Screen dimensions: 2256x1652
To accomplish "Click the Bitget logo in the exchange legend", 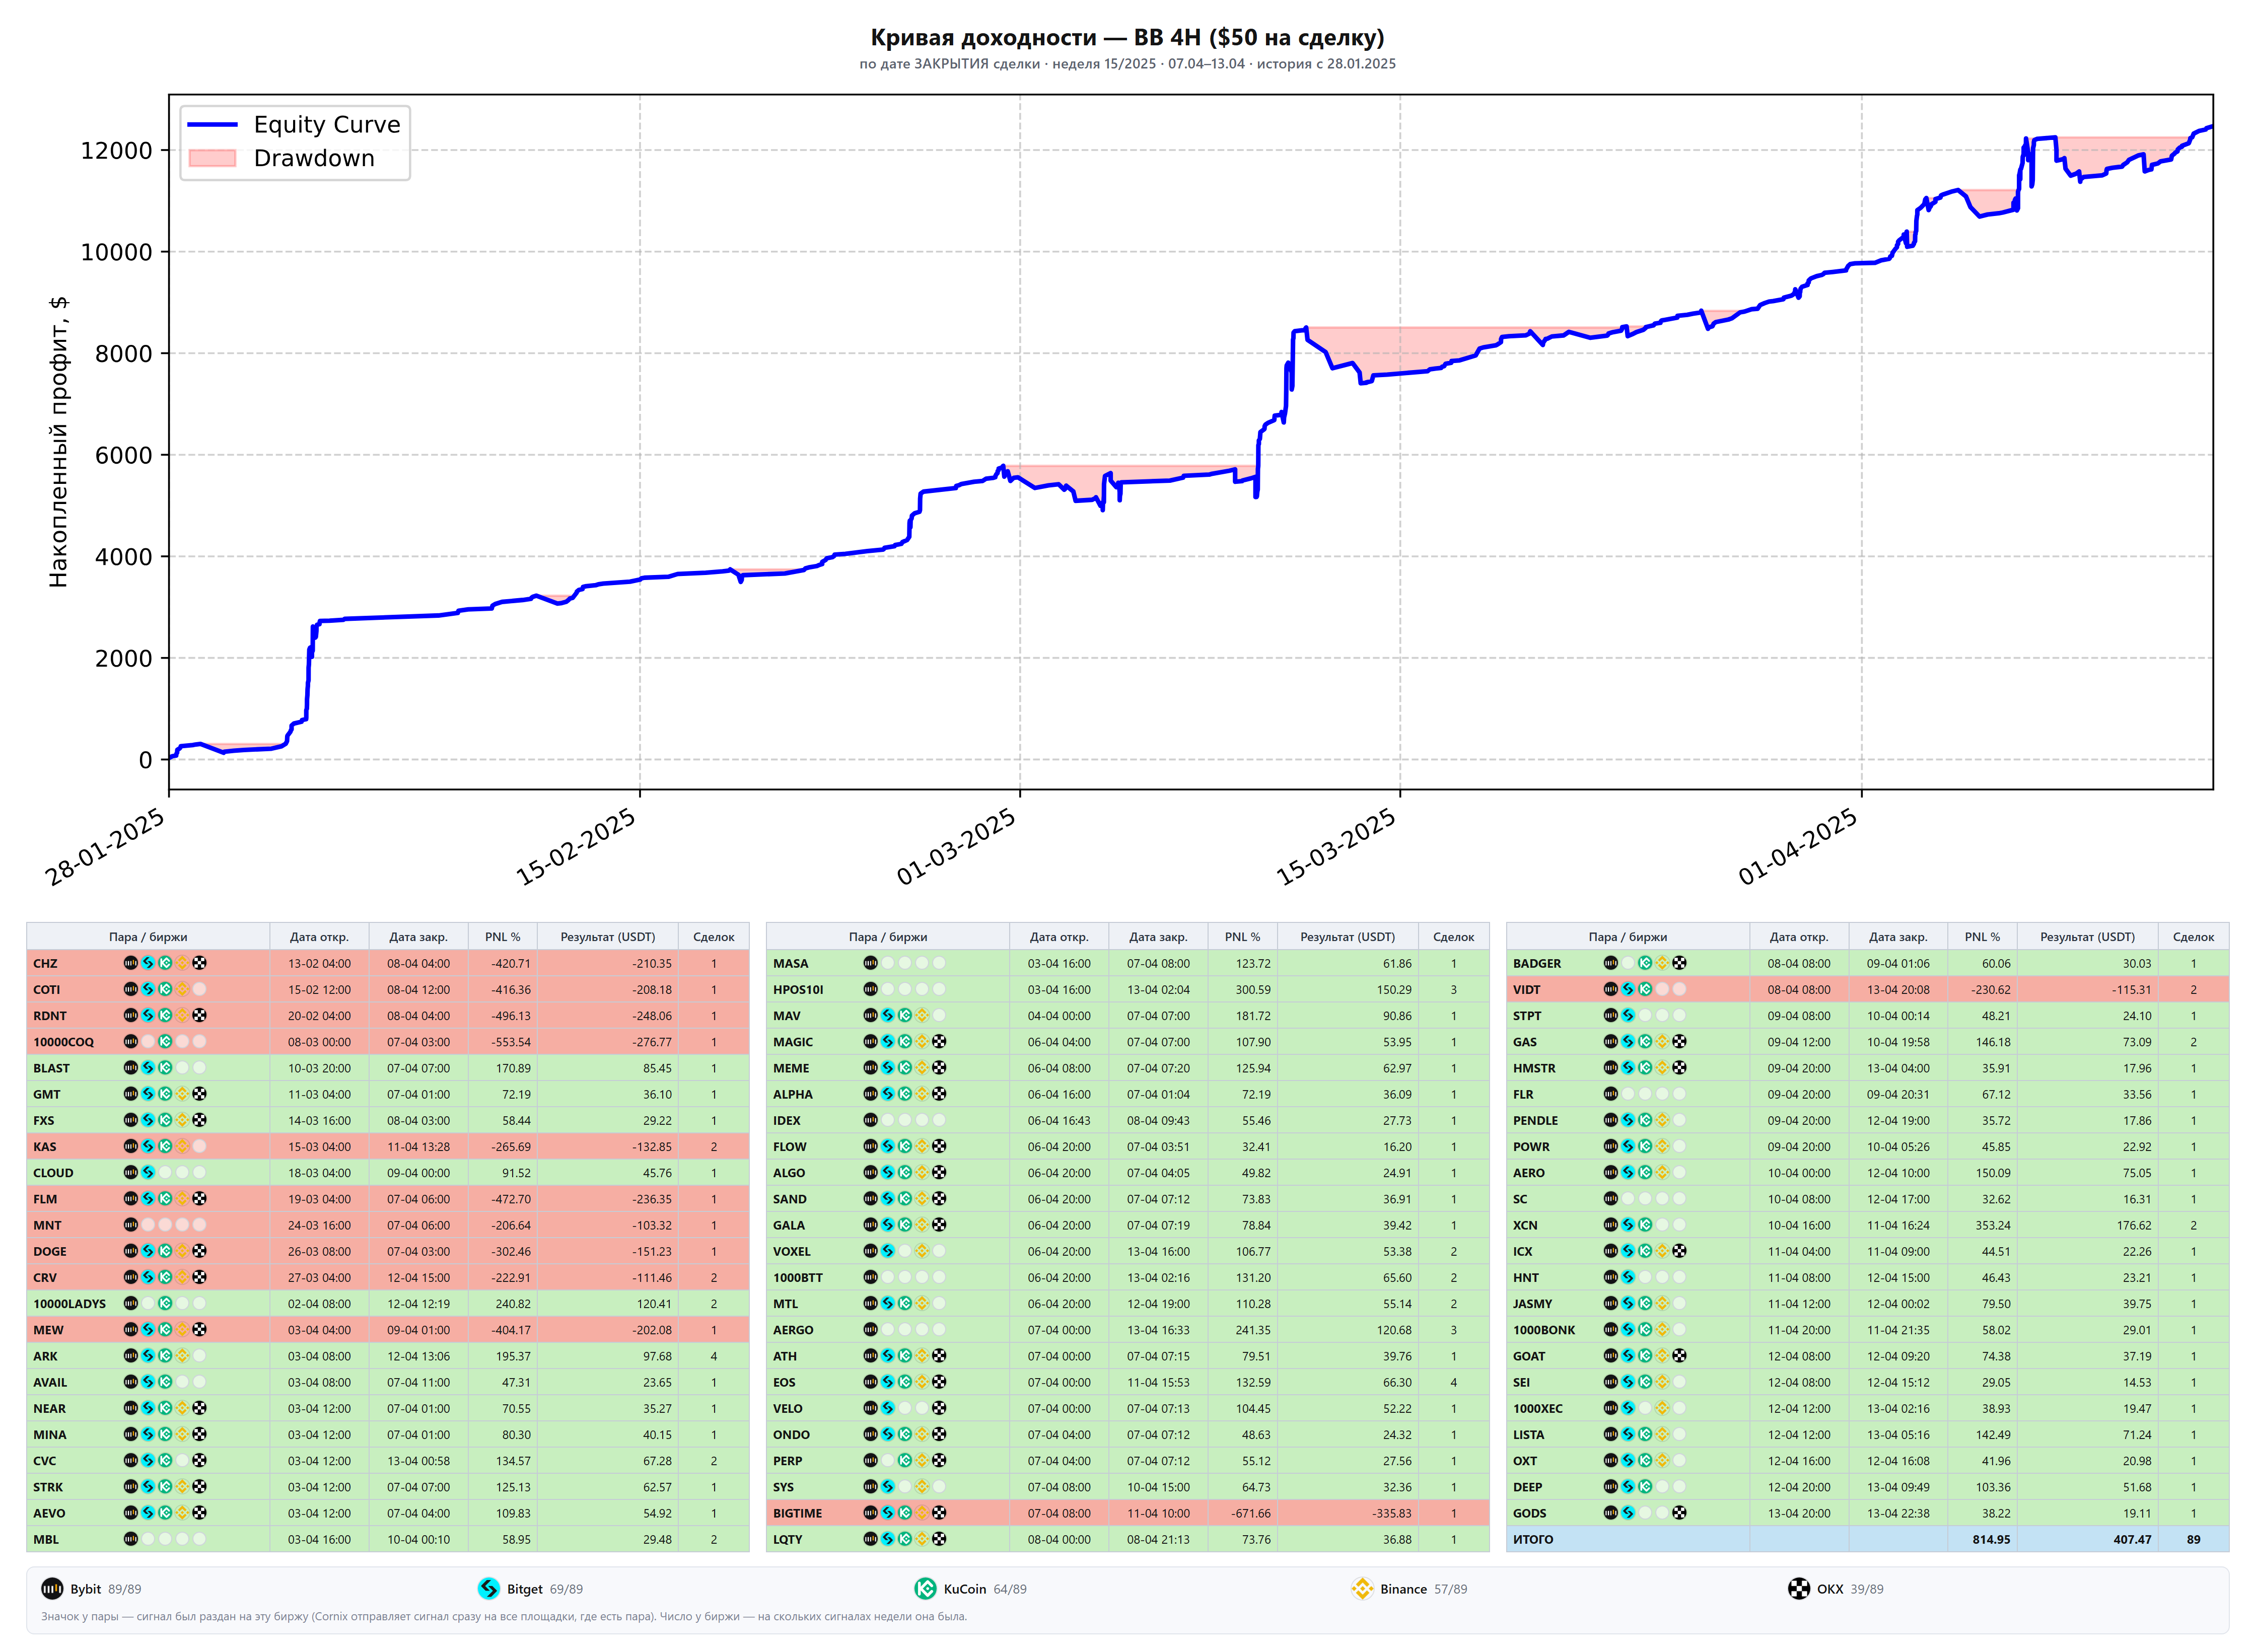I will [x=489, y=1589].
